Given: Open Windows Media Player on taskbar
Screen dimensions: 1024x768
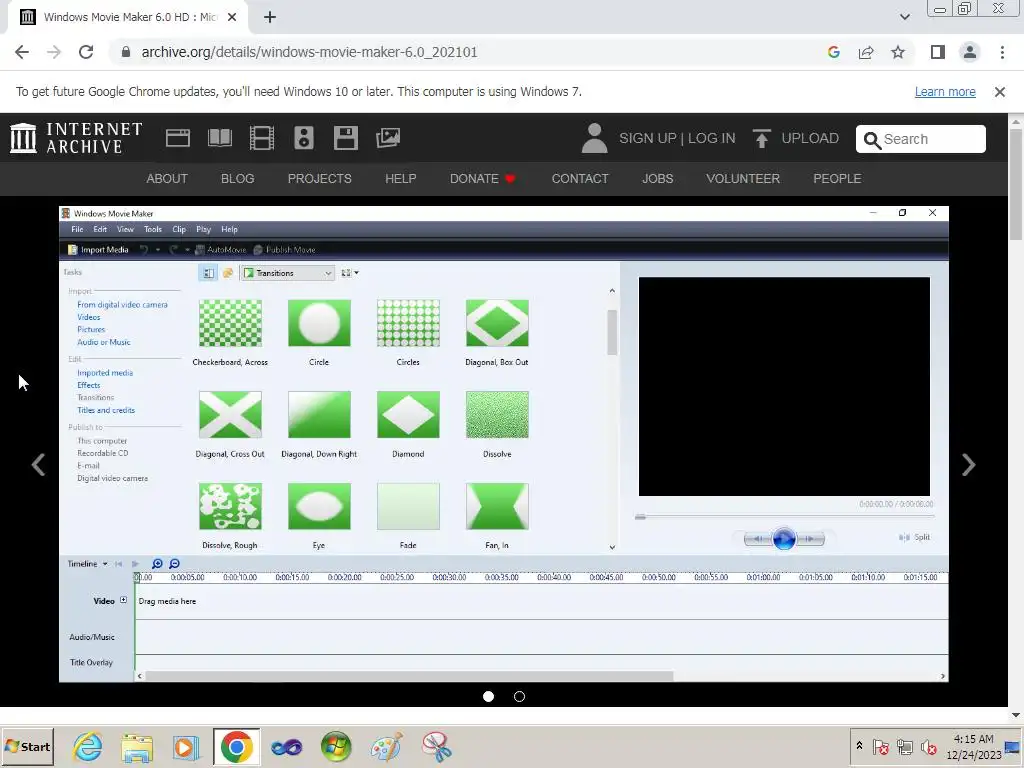Looking at the screenshot, I should coord(186,746).
